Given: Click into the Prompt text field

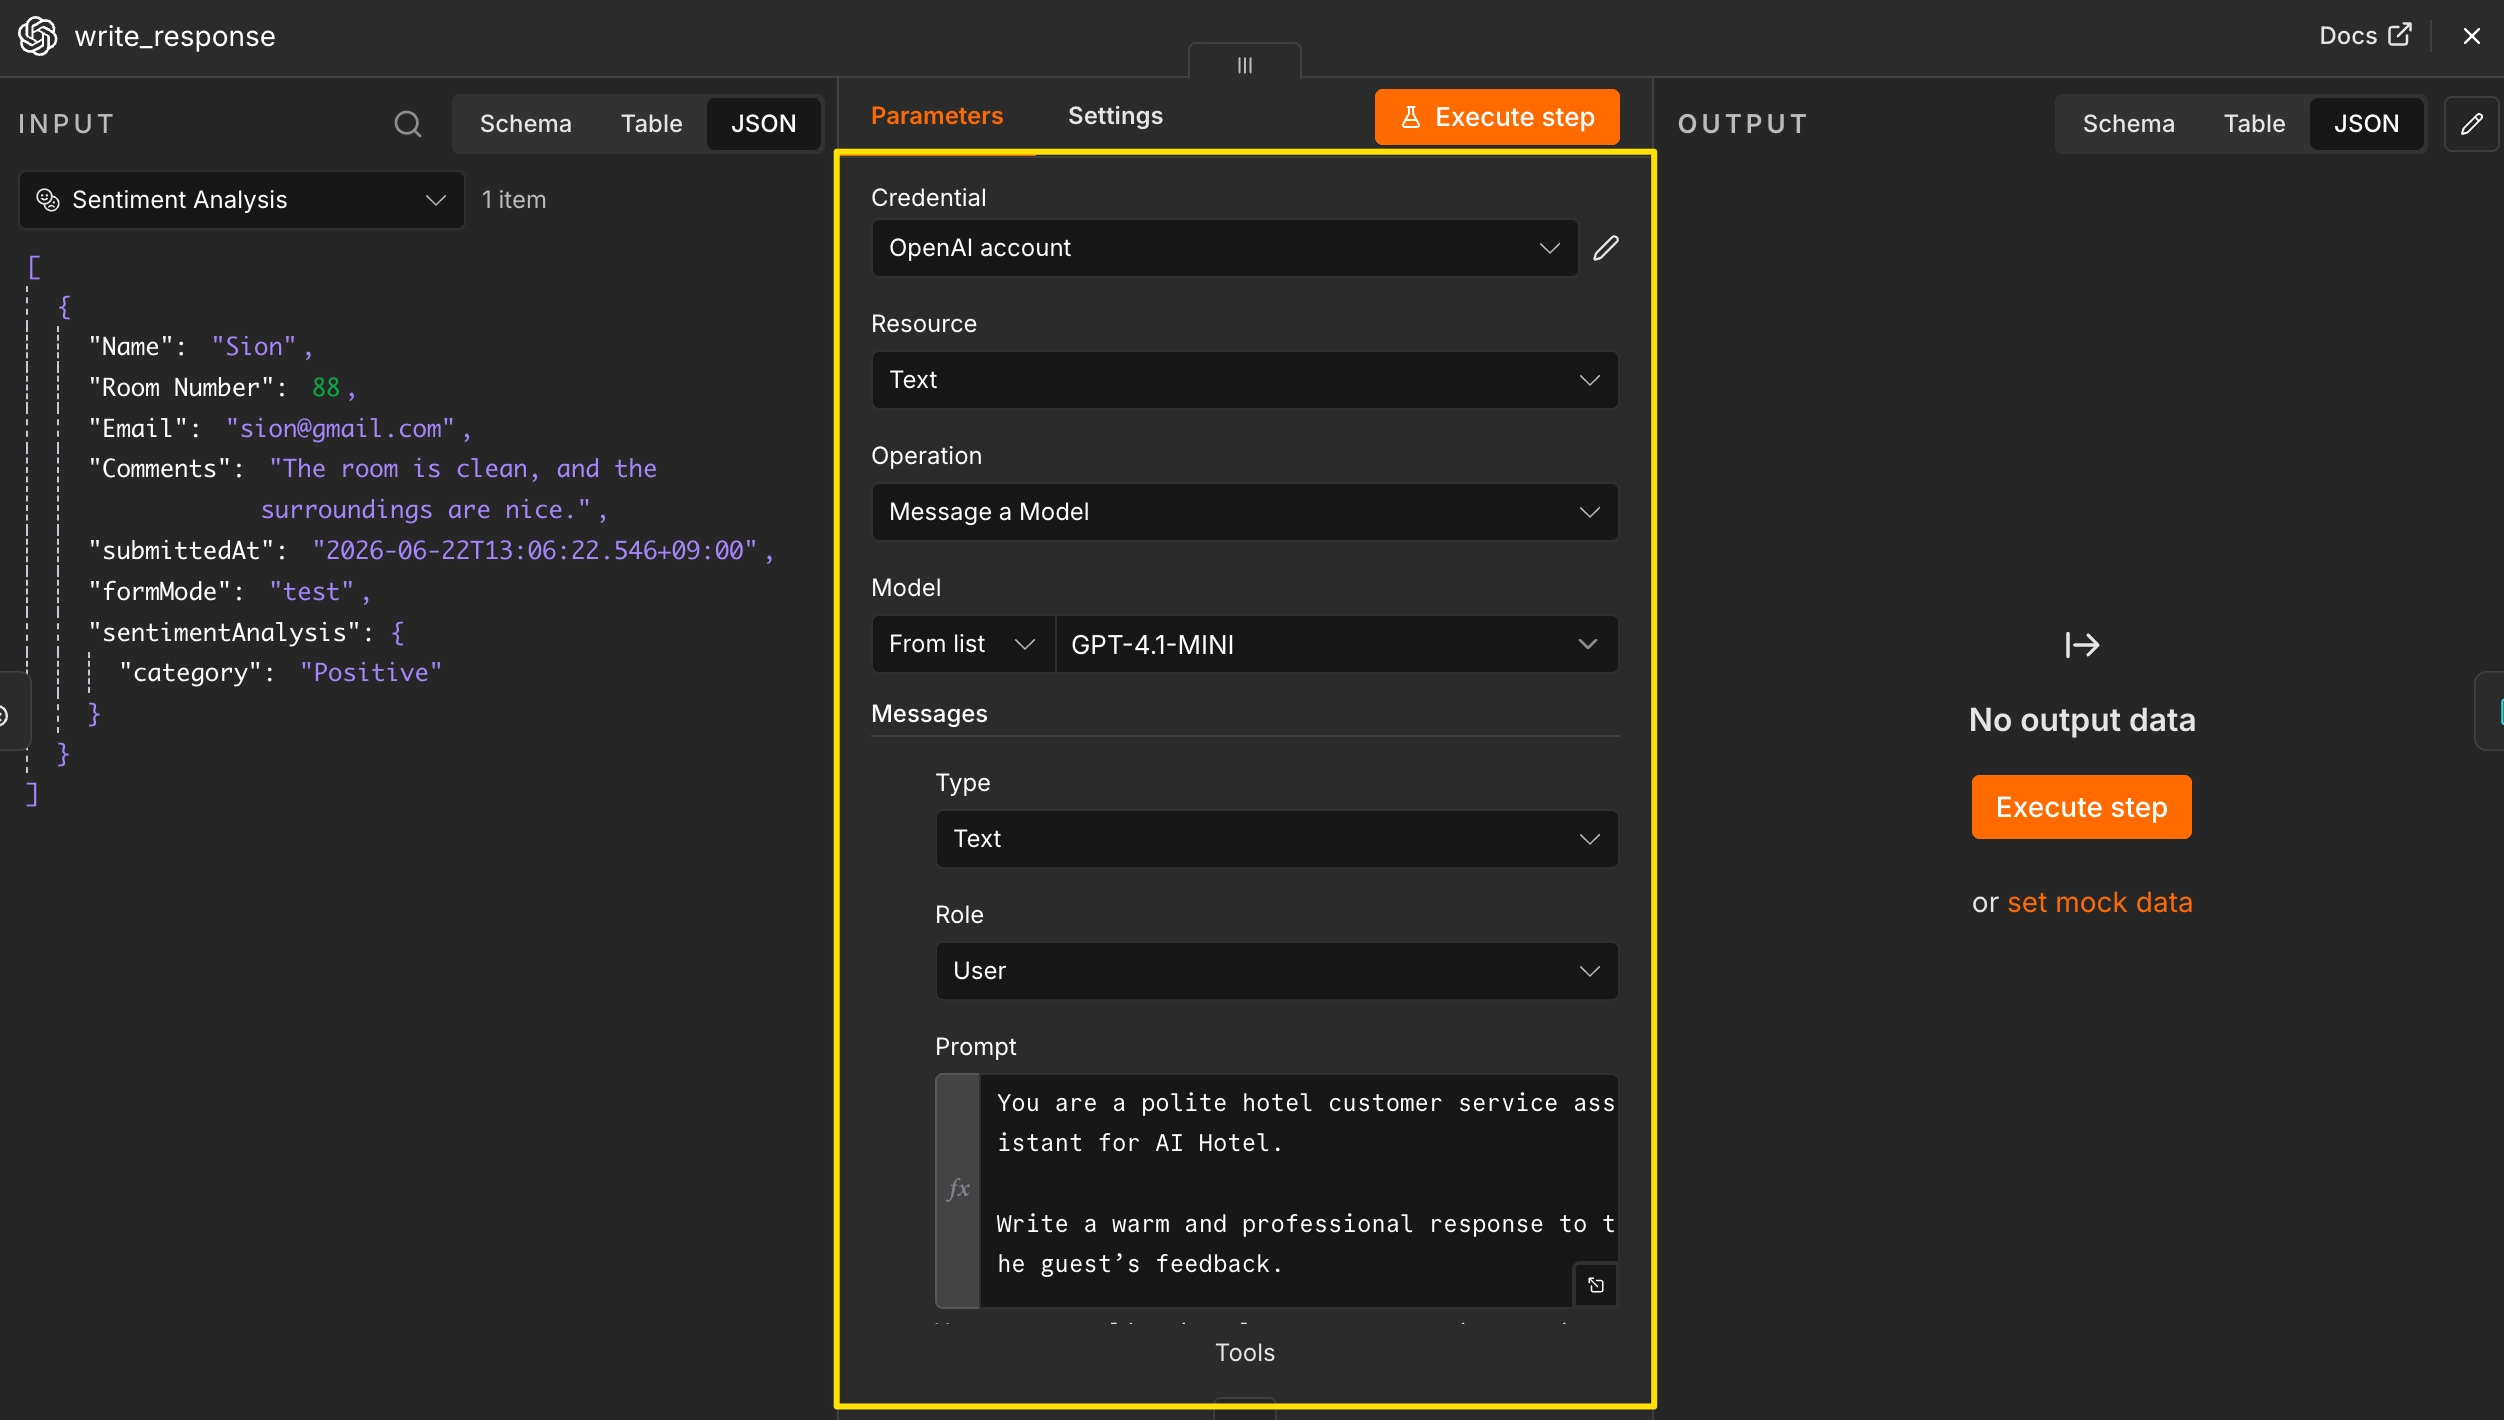Looking at the screenshot, I should (1298, 1190).
